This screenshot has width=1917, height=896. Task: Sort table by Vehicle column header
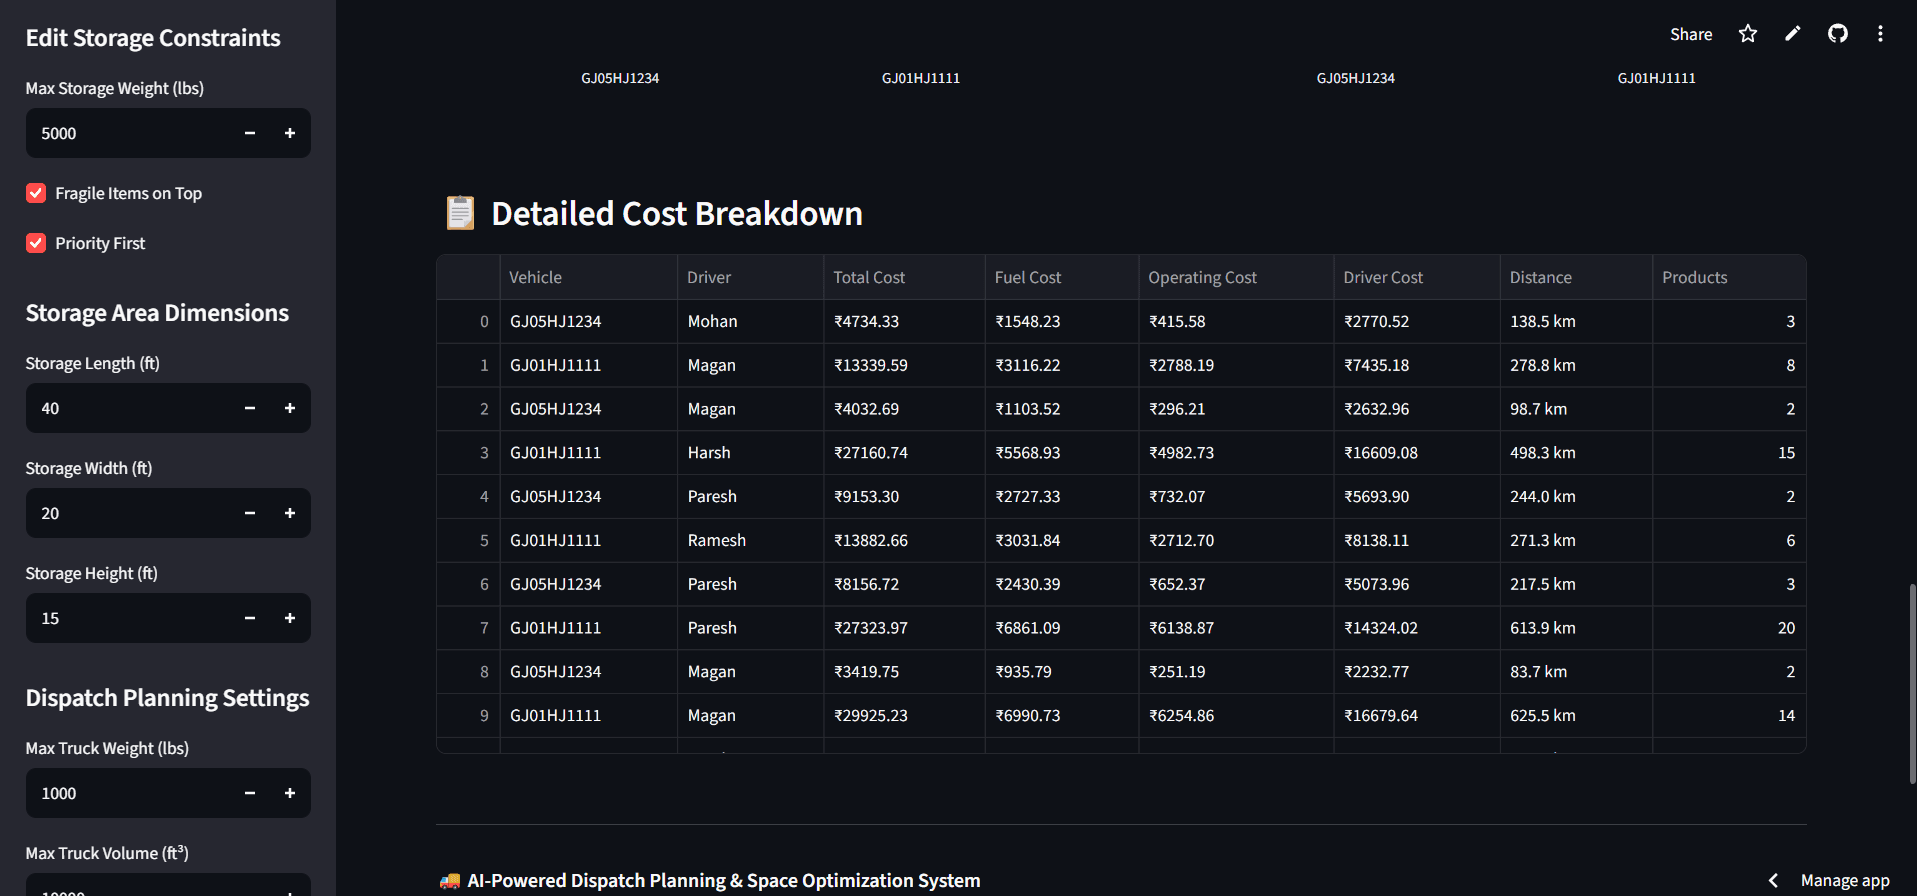click(588, 277)
